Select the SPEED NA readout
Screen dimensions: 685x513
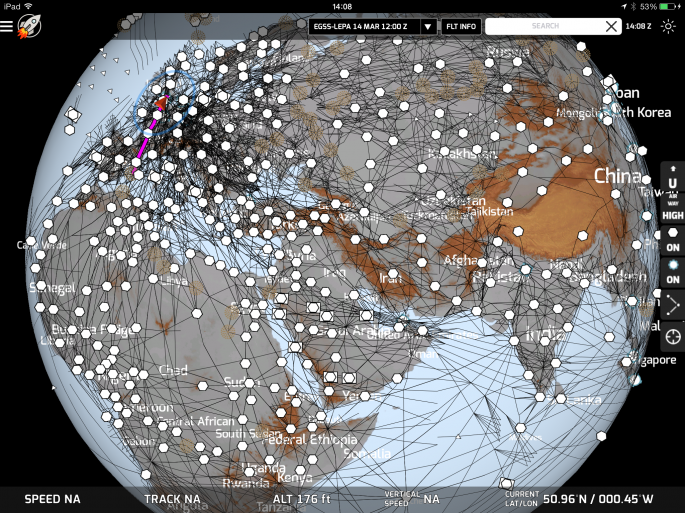tap(52, 498)
